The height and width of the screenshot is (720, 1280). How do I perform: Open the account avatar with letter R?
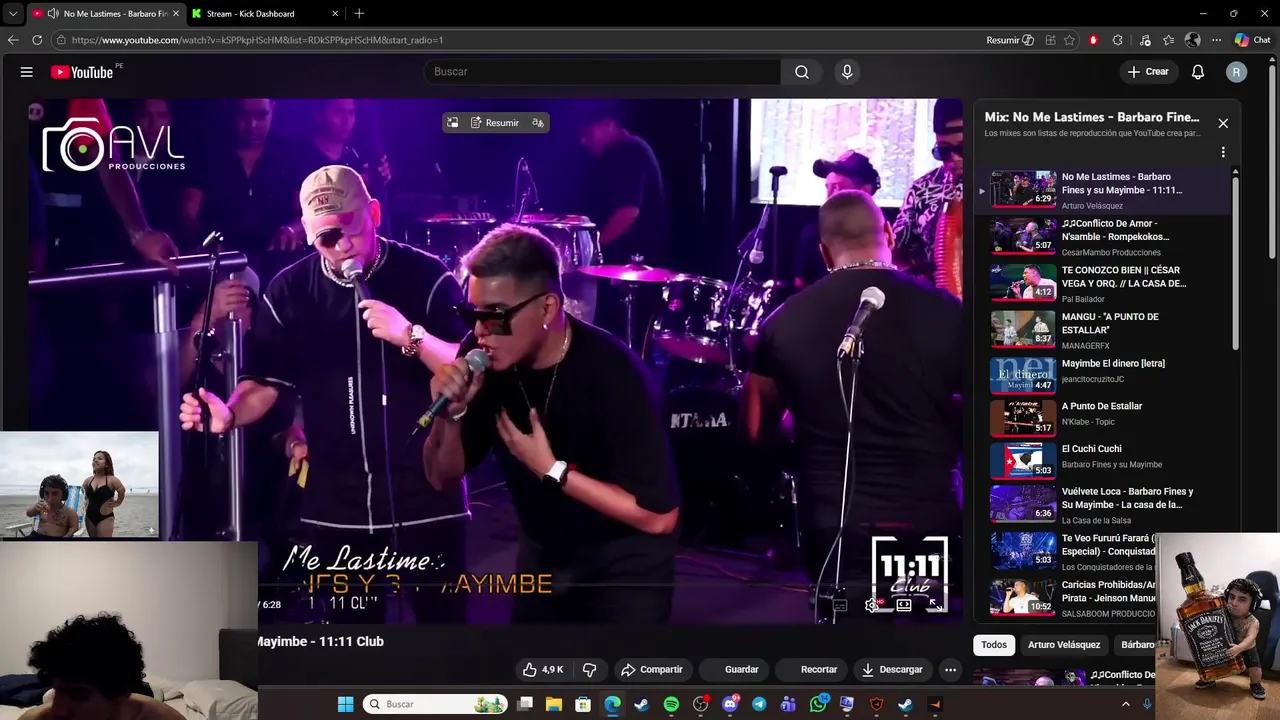click(1237, 72)
